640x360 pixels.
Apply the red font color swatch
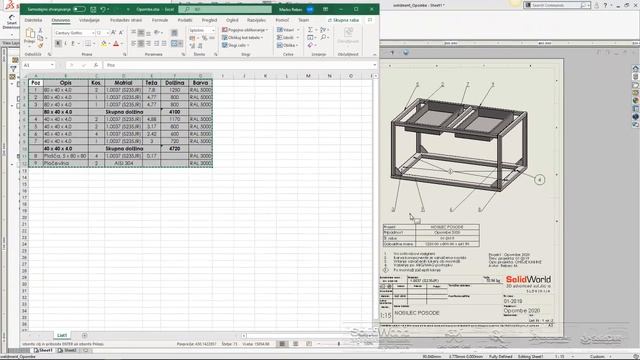[x=116, y=43]
